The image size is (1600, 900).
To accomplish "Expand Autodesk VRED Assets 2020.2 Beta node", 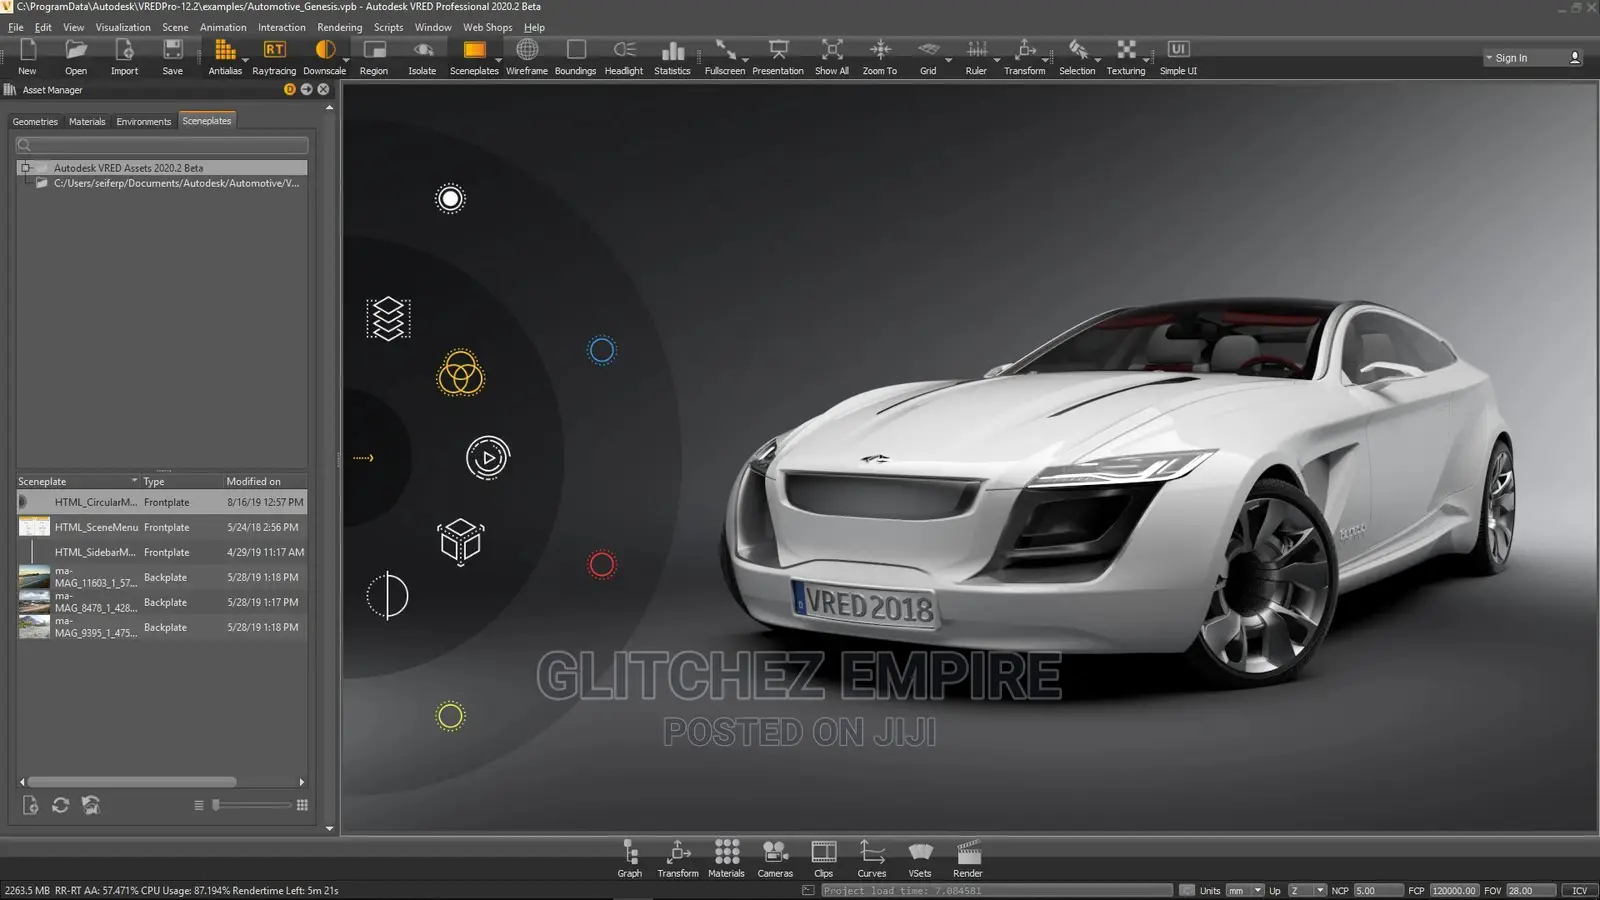I will point(26,168).
